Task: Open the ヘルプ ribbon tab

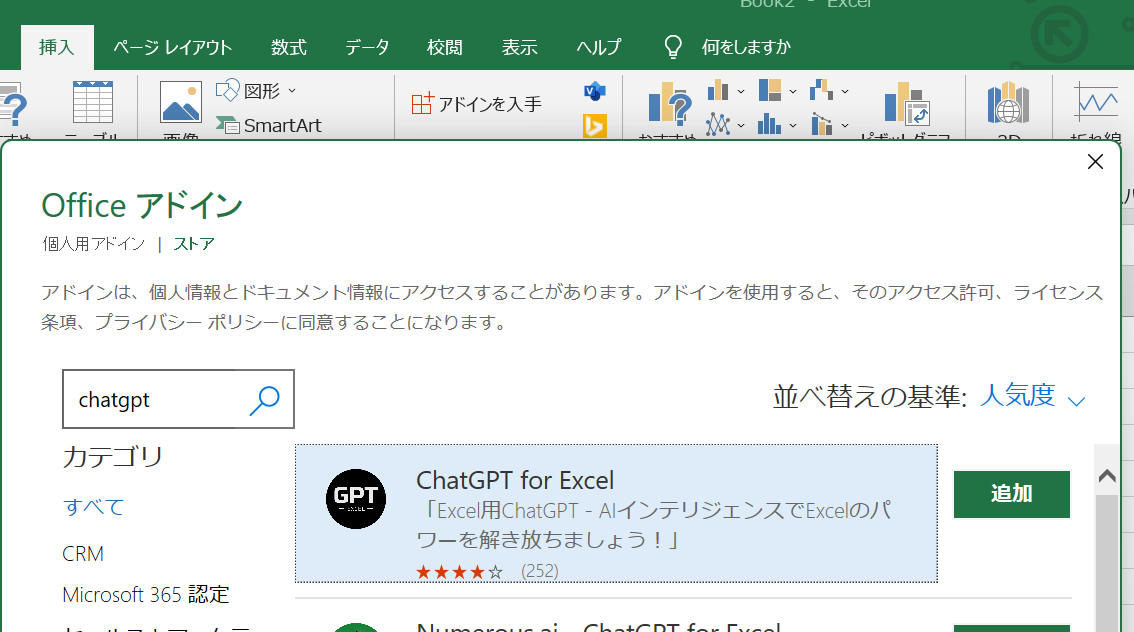Action: 598,48
